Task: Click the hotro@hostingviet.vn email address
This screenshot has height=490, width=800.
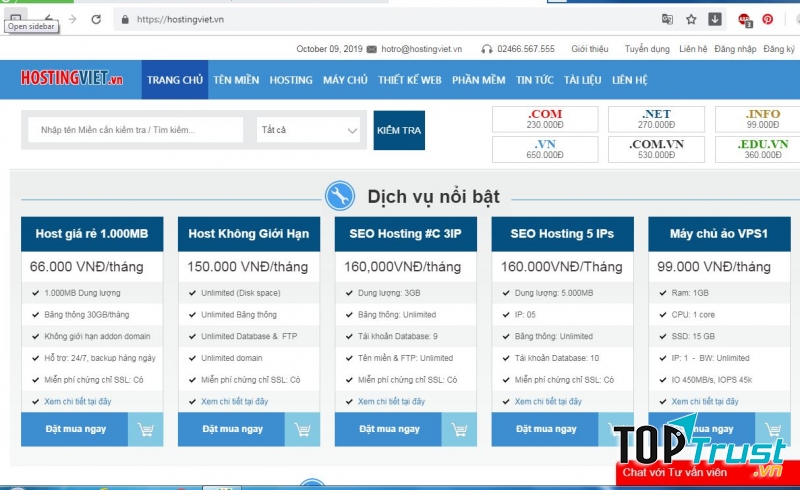Action: [421, 49]
